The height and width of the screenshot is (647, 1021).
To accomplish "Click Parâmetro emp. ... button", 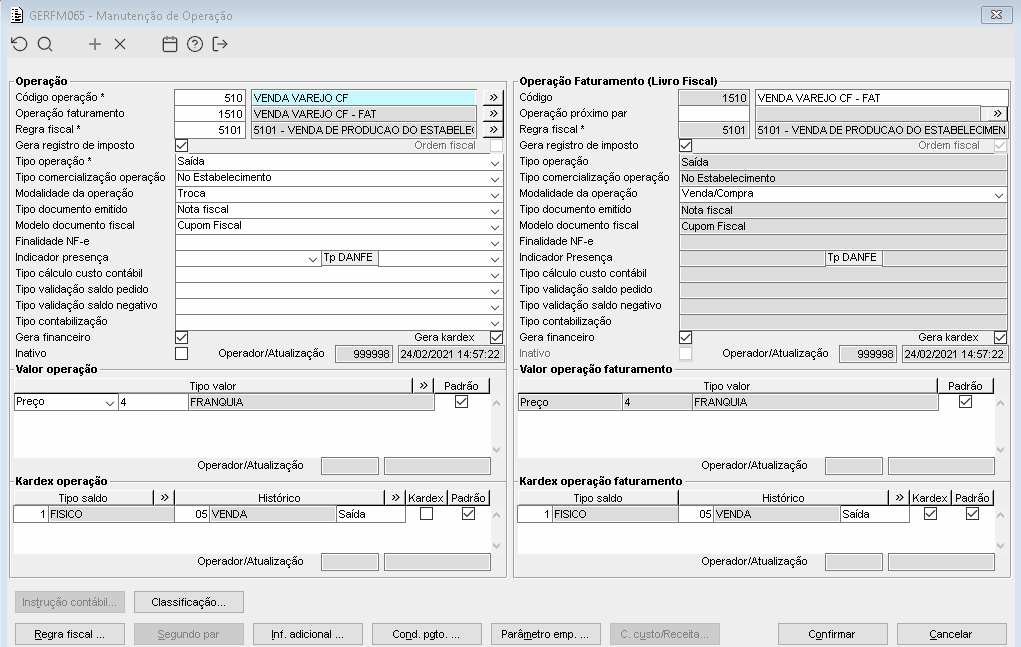I will pyautogui.click(x=545, y=634).
